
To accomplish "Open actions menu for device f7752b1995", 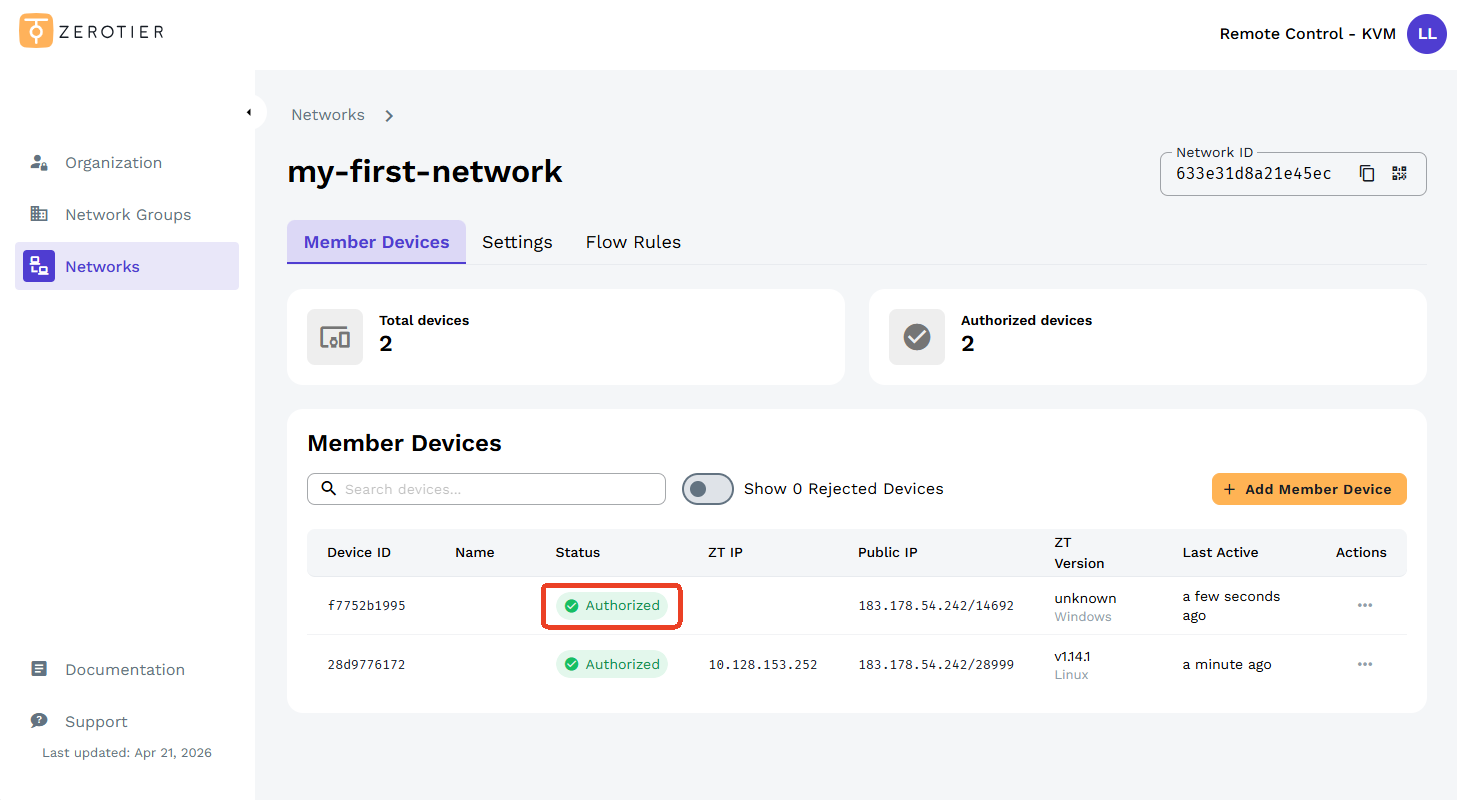I will pos(1364,606).
